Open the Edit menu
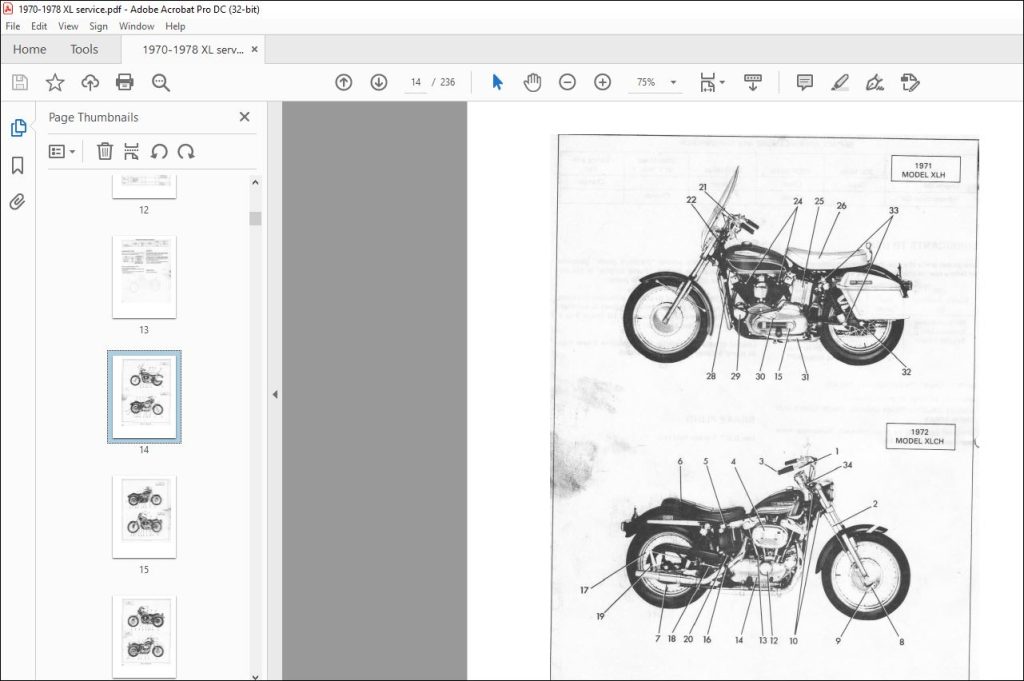Screen dimensions: 1024x681 coord(39,26)
